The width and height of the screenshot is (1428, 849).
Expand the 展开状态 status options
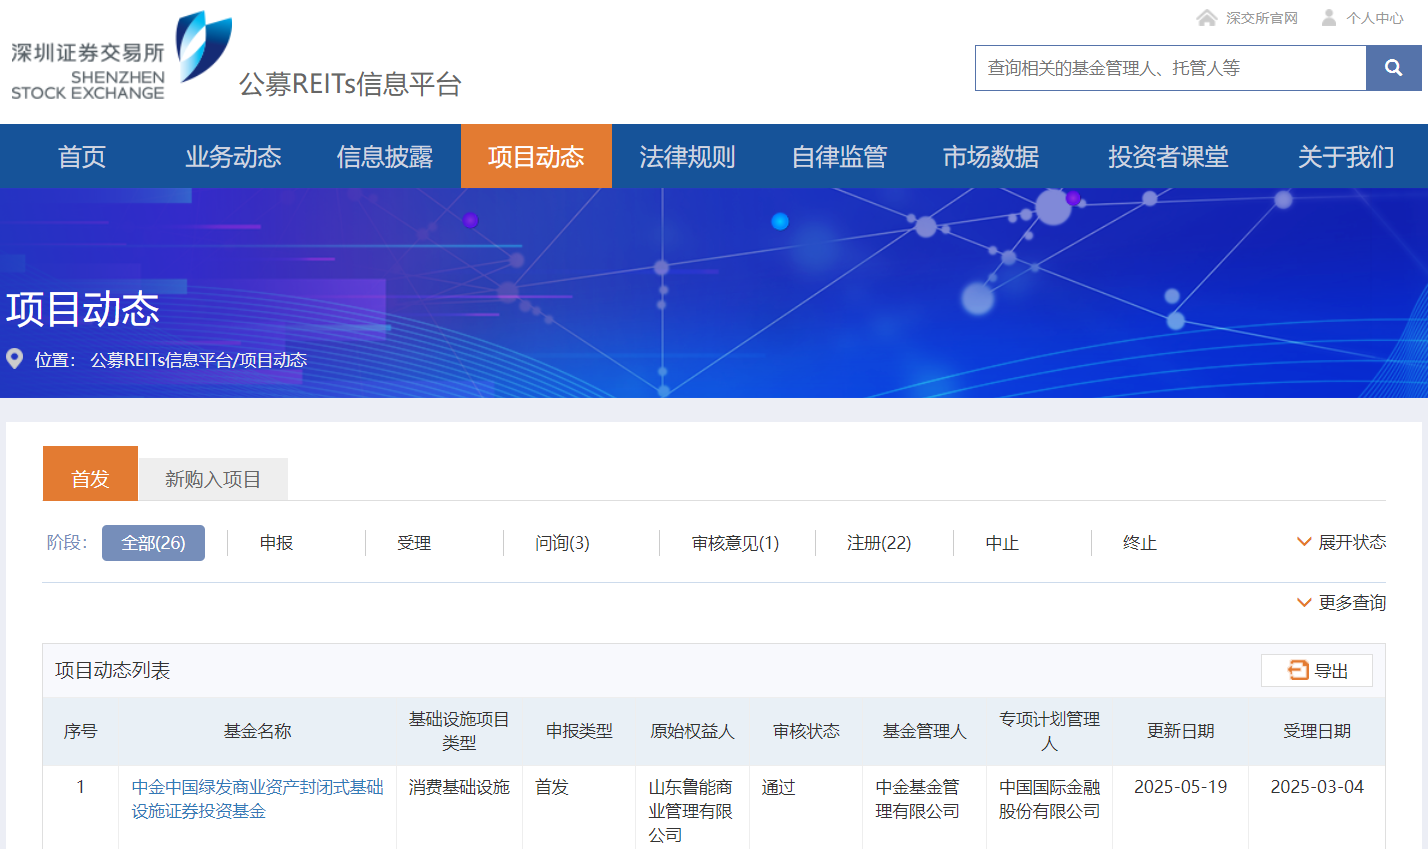pos(1341,542)
